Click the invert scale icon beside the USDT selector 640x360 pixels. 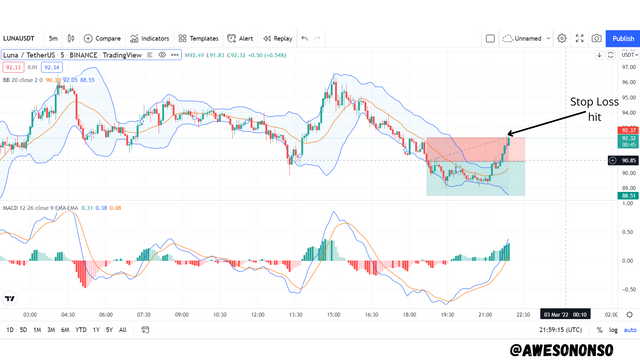tap(611, 55)
